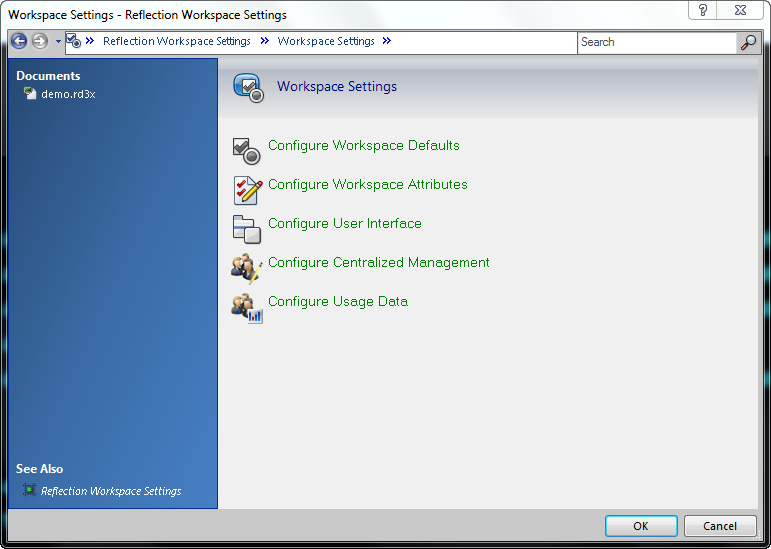771x549 pixels.
Task: Click the Configure Workspace Defaults icon
Action: click(246, 151)
